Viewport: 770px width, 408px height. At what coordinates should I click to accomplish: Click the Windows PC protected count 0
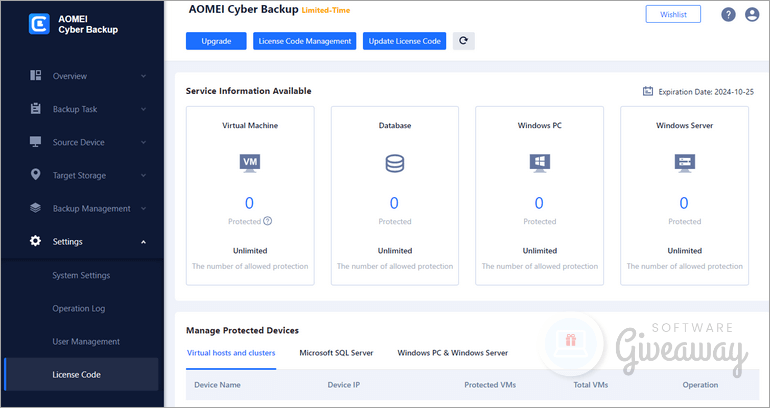point(539,203)
